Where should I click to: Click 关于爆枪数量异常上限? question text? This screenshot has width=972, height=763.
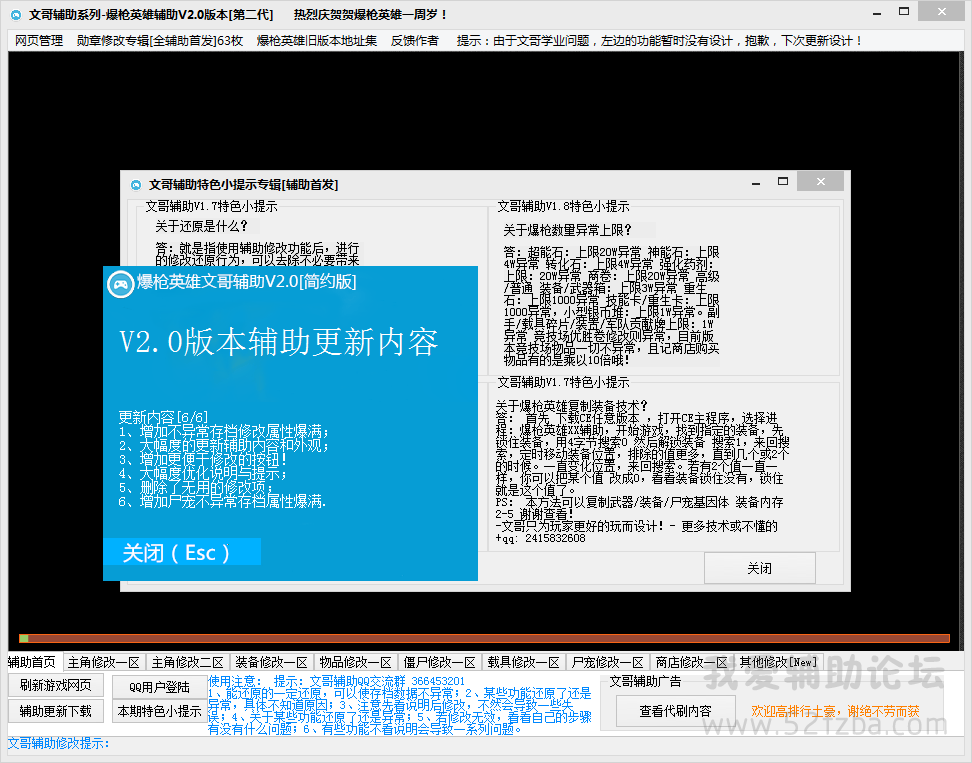567,231
